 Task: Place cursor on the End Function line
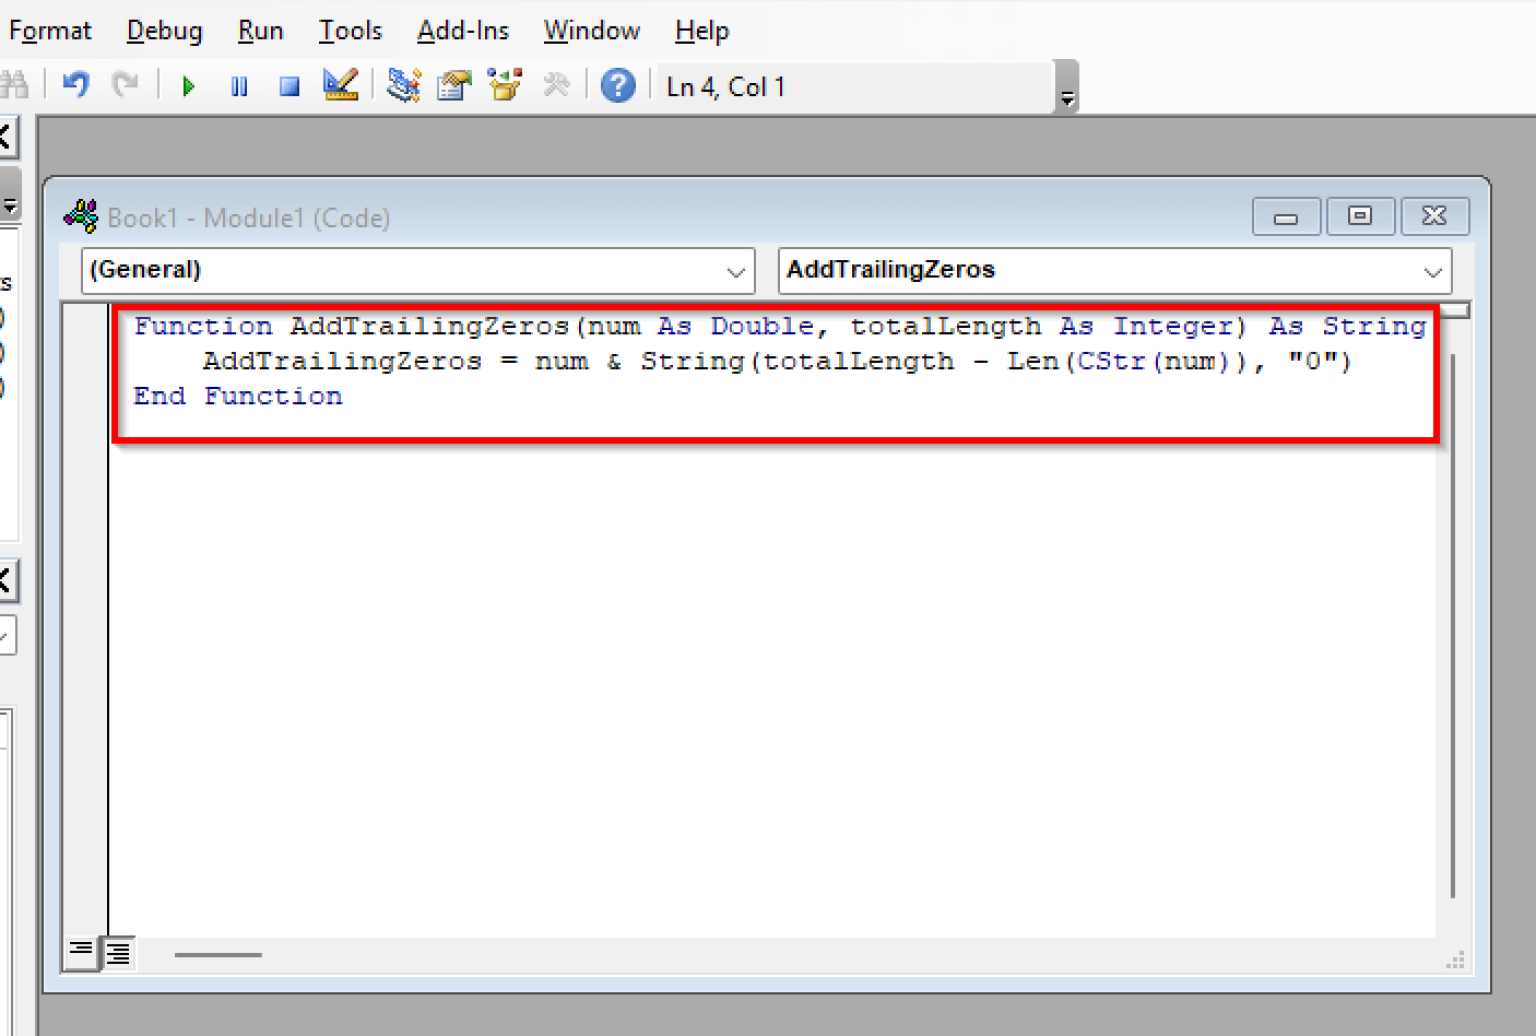(x=238, y=397)
